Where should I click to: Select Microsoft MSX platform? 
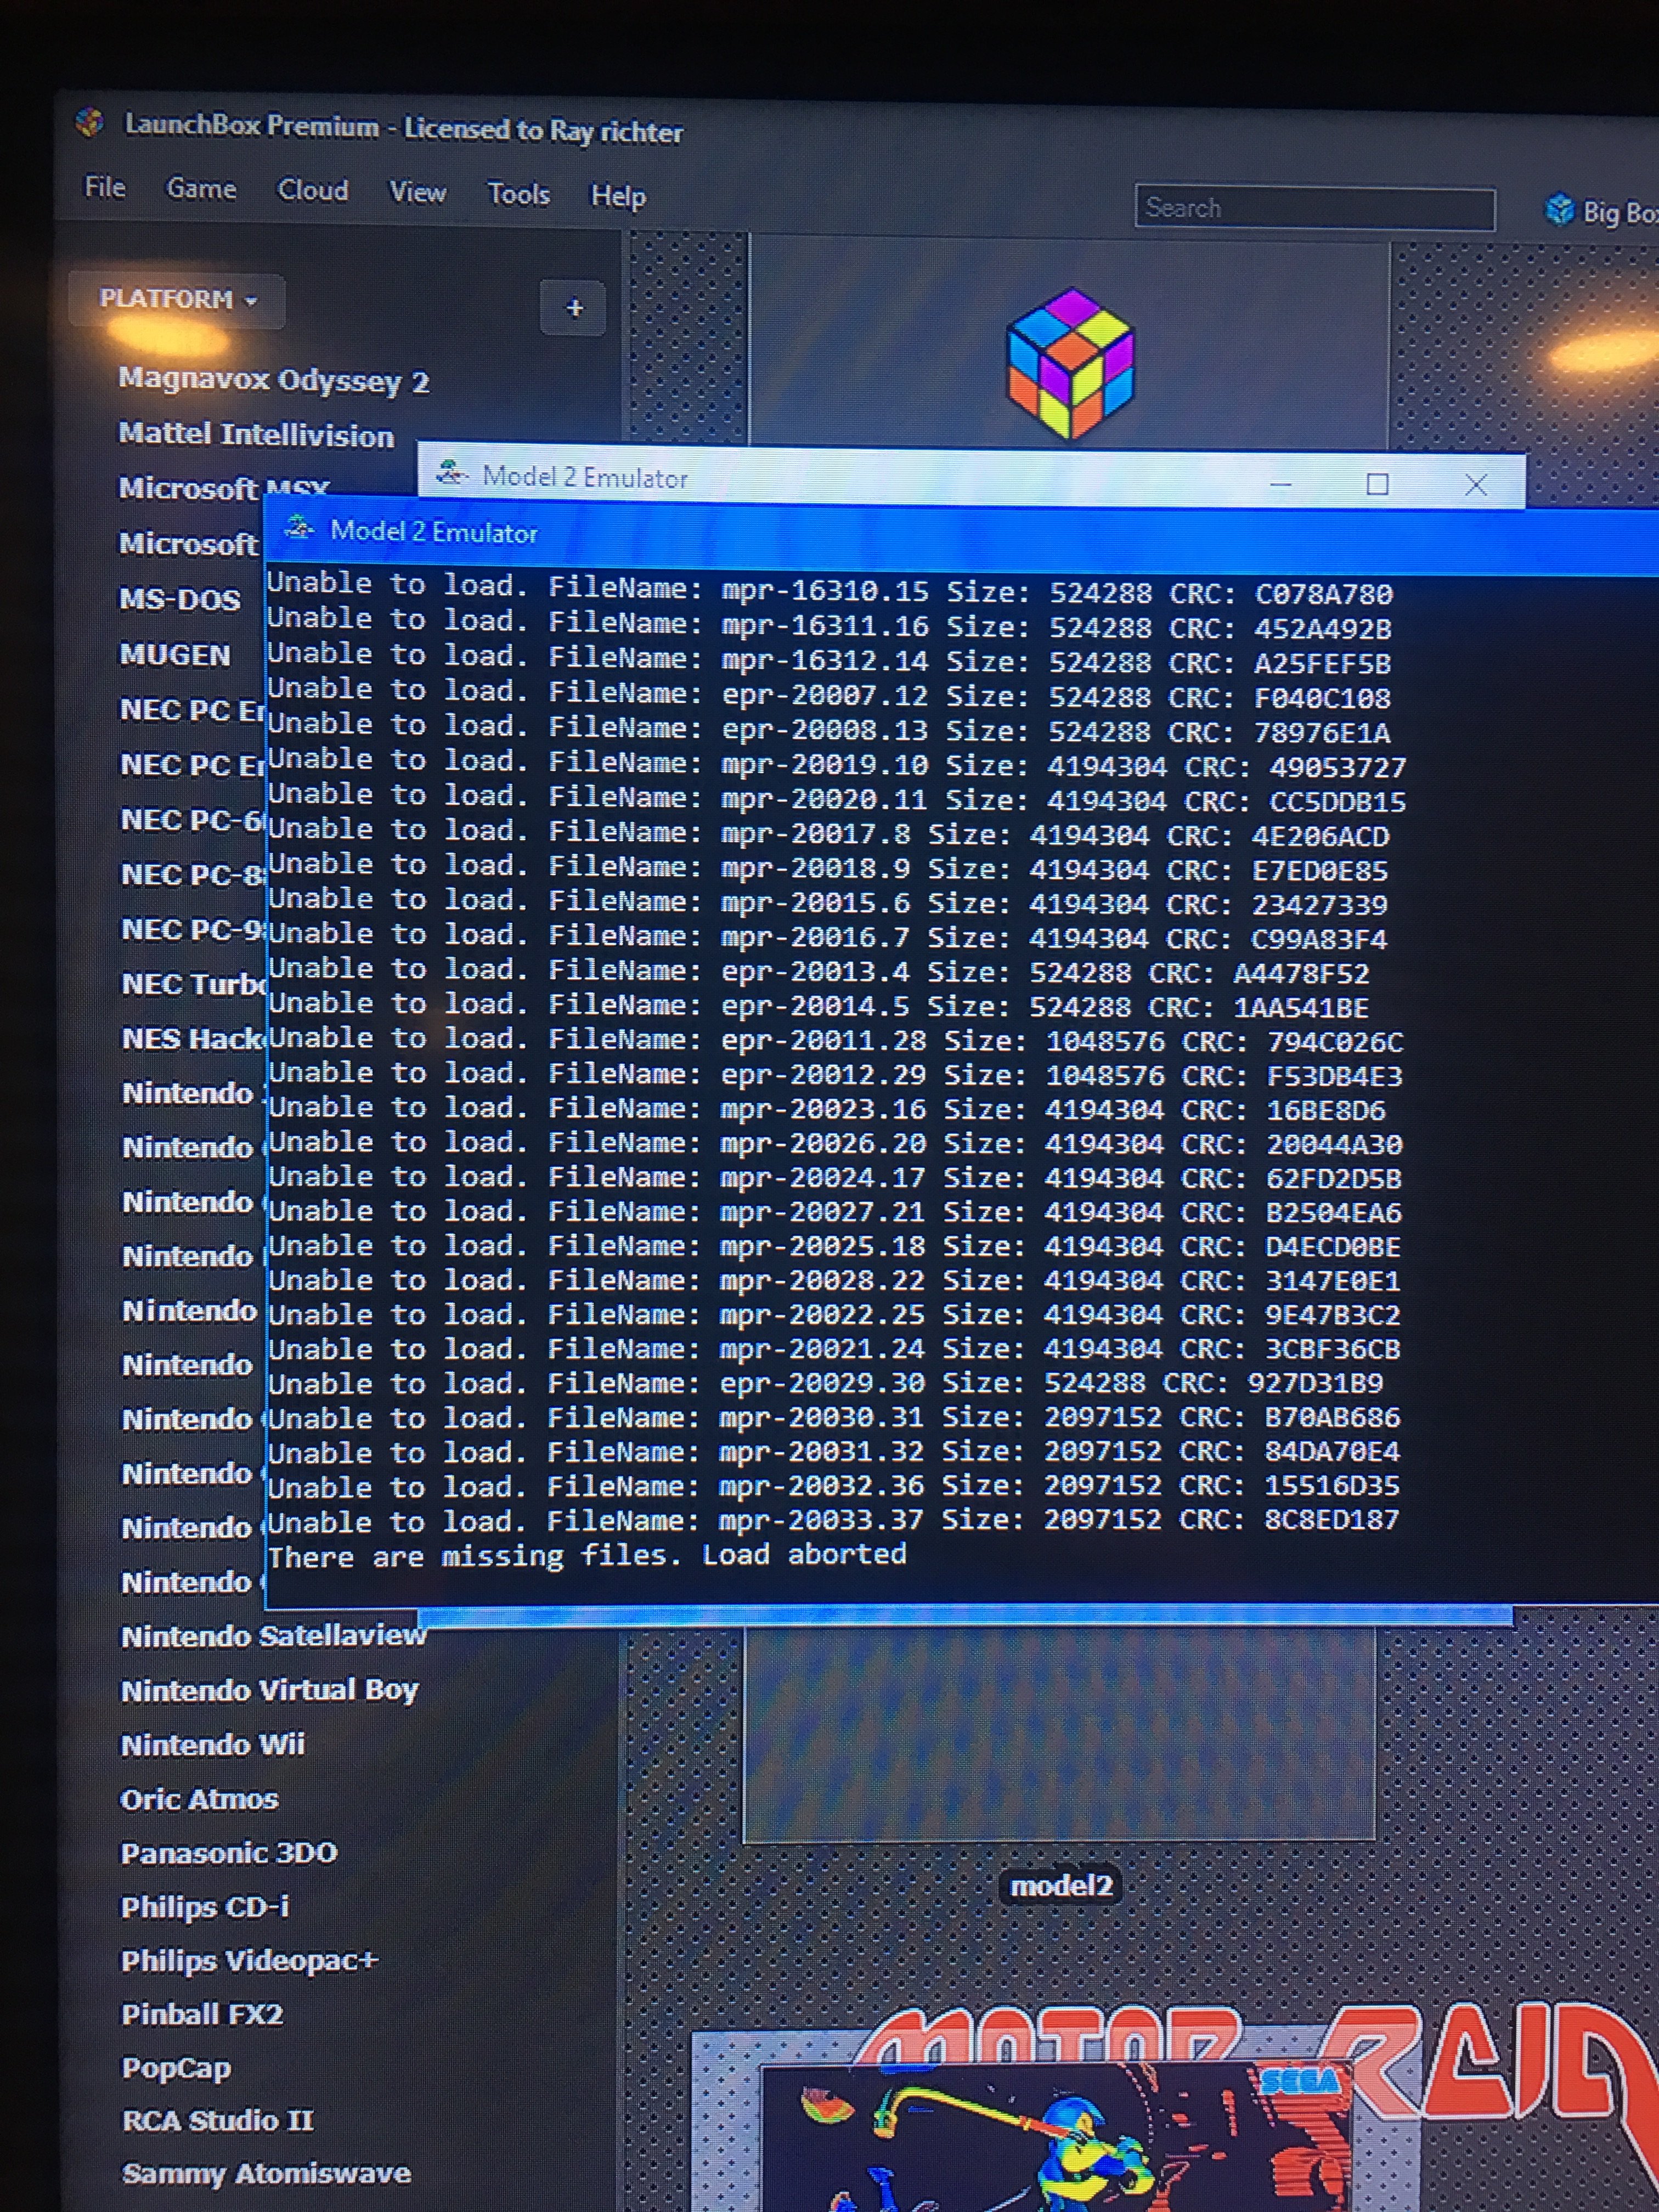point(224,488)
